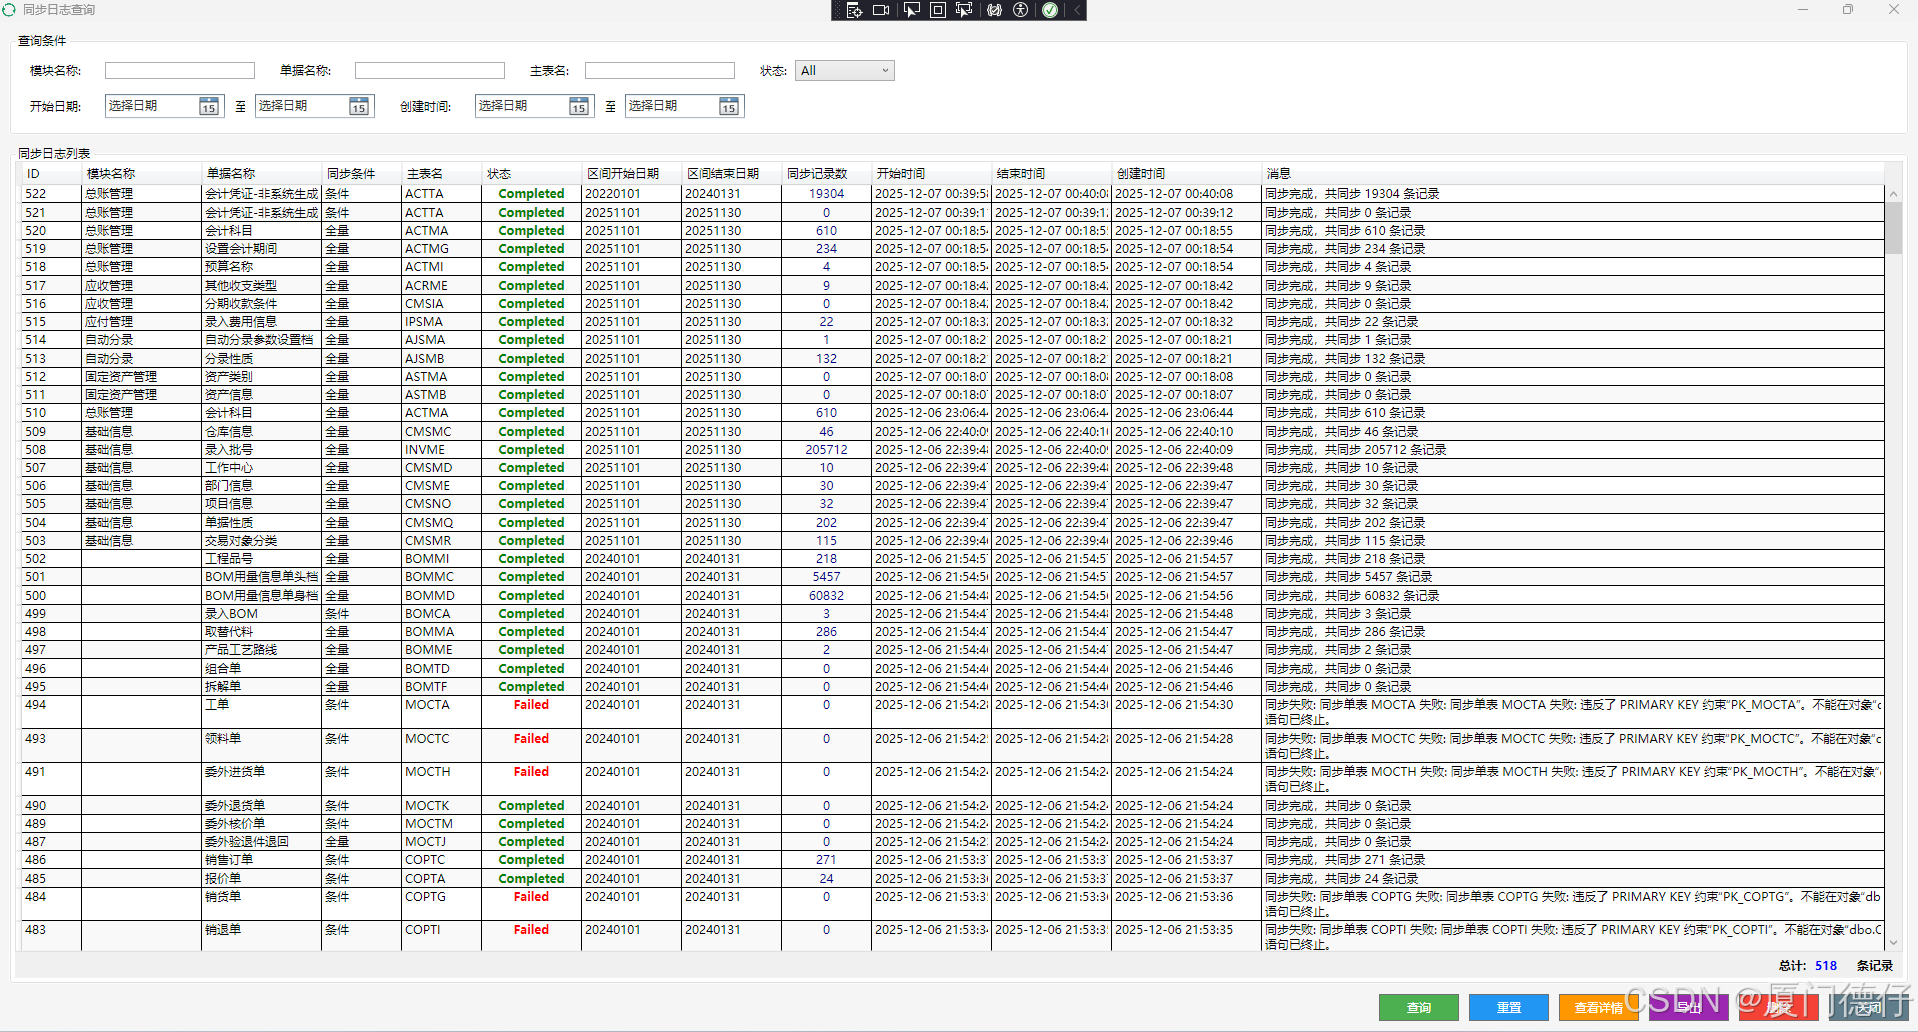Image resolution: width=1918 pixels, height=1032 pixels.
Task: Click the orange 查看详情 button
Action: tap(1598, 1008)
